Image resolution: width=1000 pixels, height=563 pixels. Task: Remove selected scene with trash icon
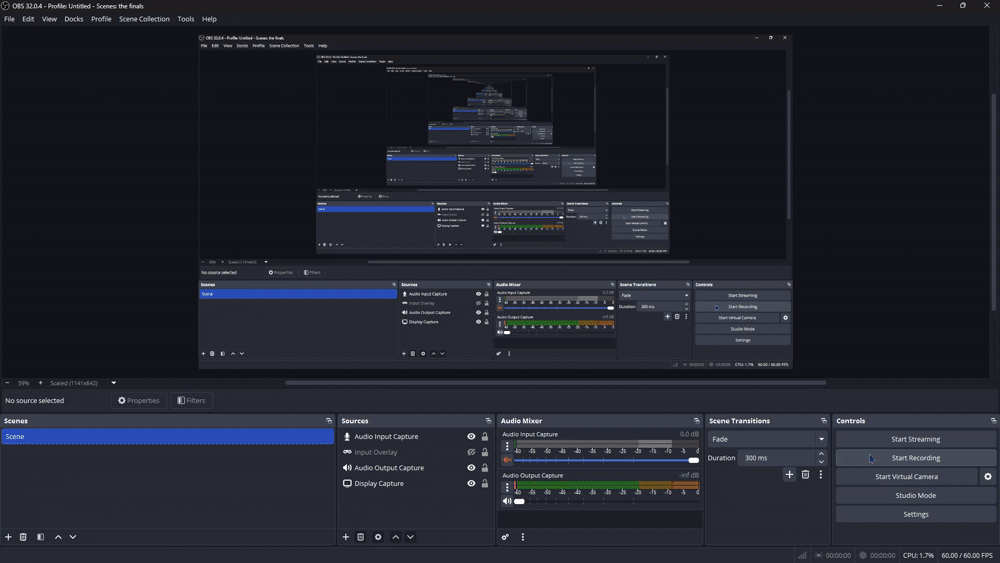click(x=23, y=537)
